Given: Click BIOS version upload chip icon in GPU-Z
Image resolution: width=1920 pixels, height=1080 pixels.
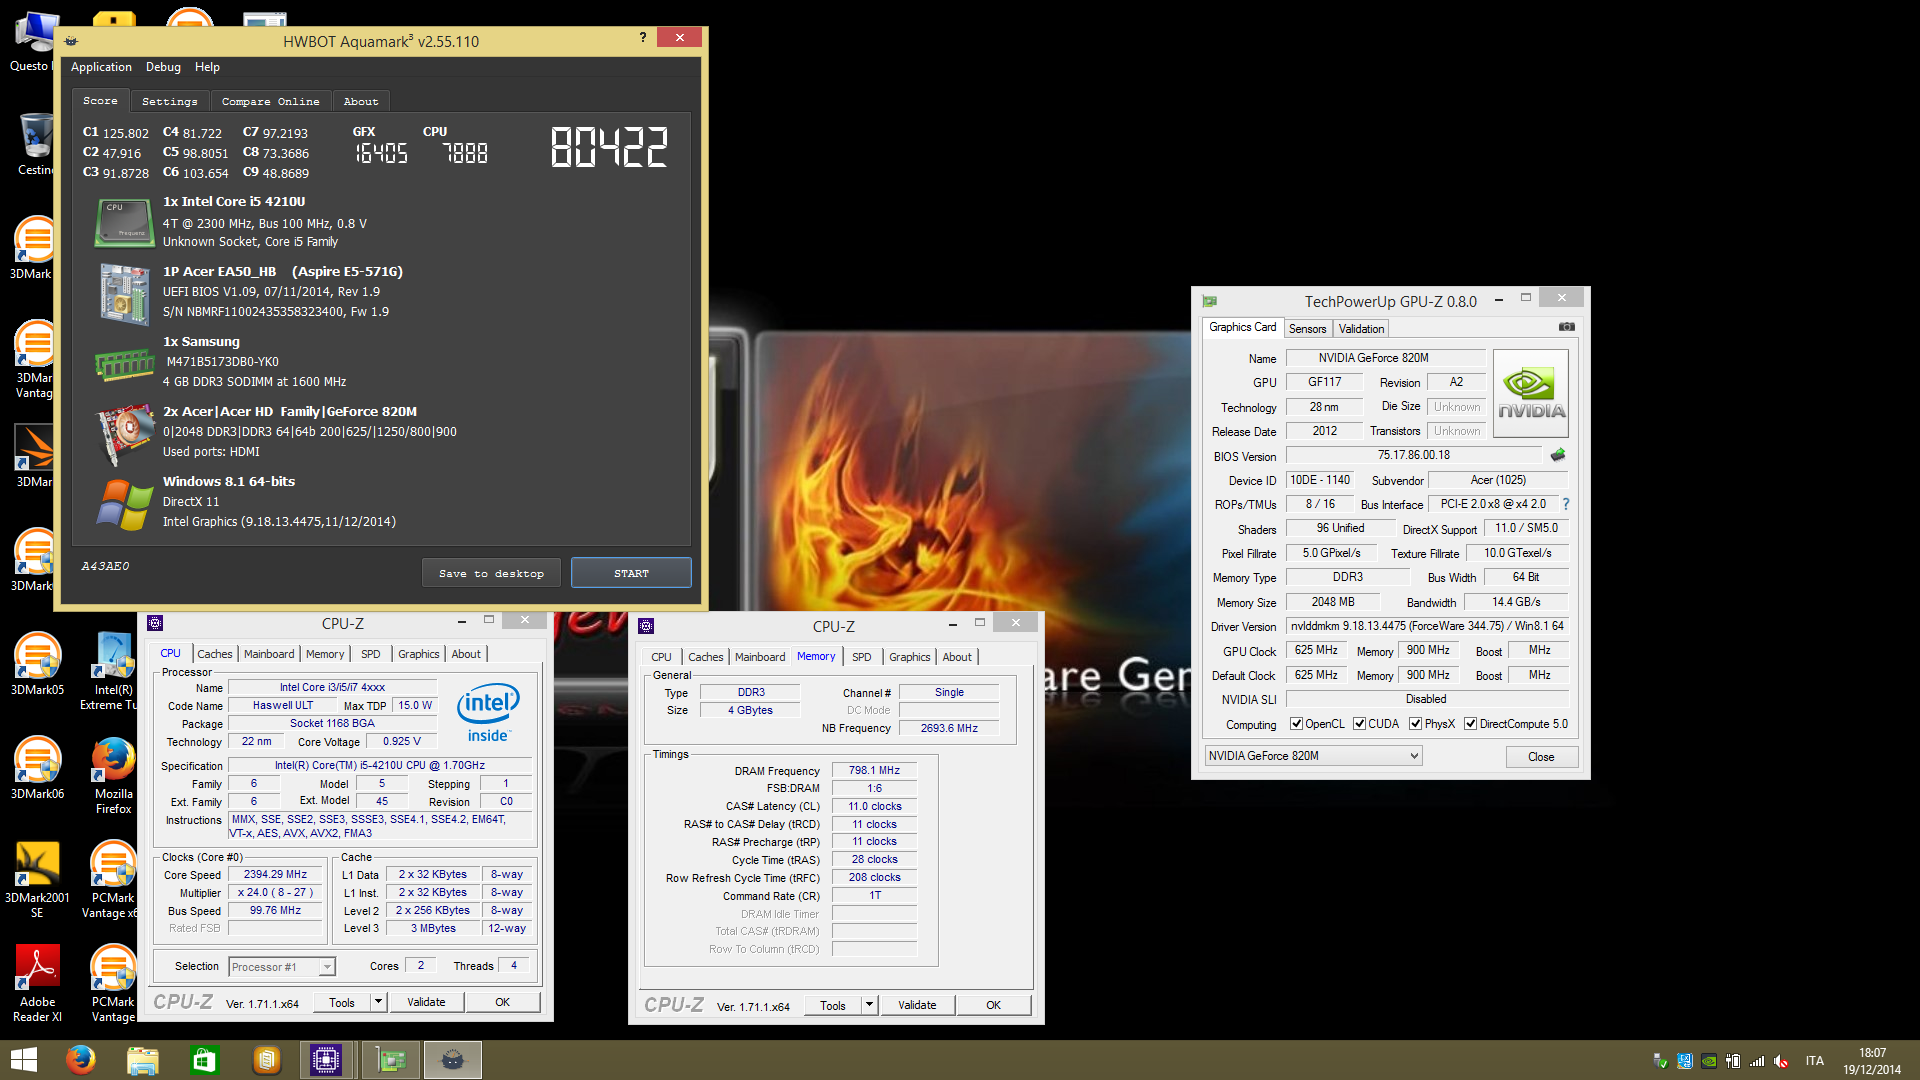Looking at the screenshot, I should tap(1558, 455).
